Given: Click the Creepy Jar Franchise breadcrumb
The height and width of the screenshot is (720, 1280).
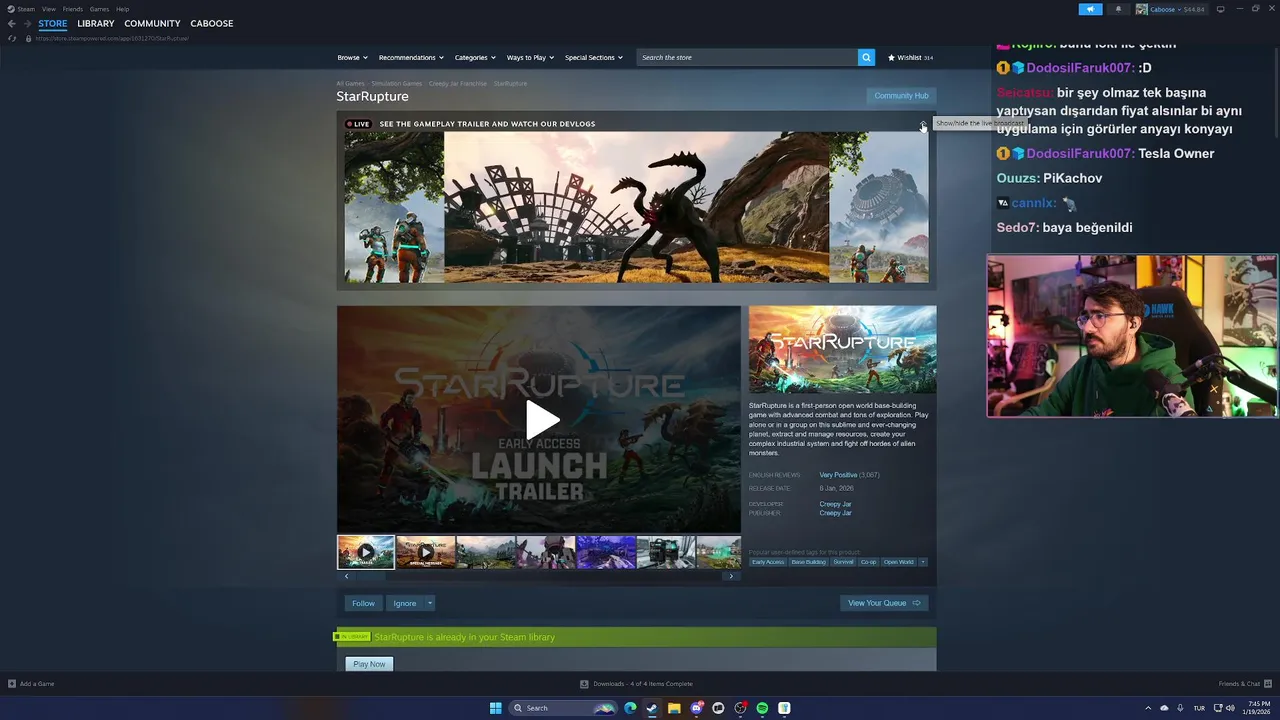Looking at the screenshot, I should click(458, 83).
